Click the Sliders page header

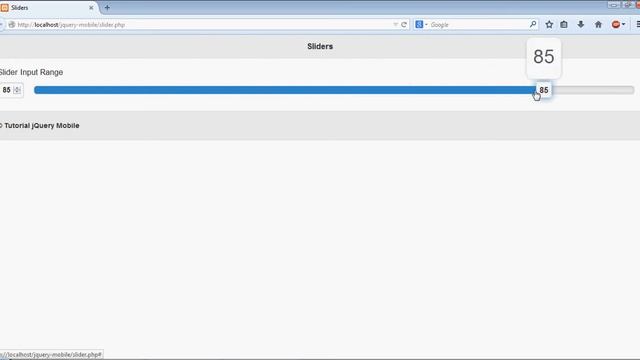click(x=320, y=47)
